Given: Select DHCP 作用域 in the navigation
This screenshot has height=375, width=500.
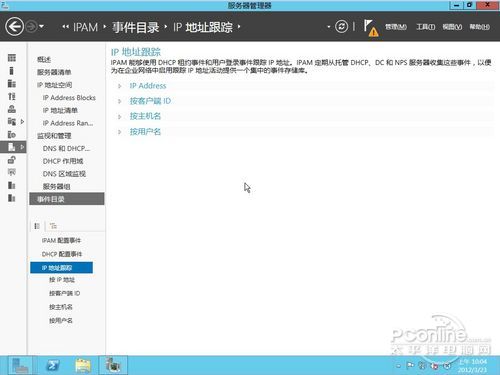Looking at the screenshot, I should 63,161.
